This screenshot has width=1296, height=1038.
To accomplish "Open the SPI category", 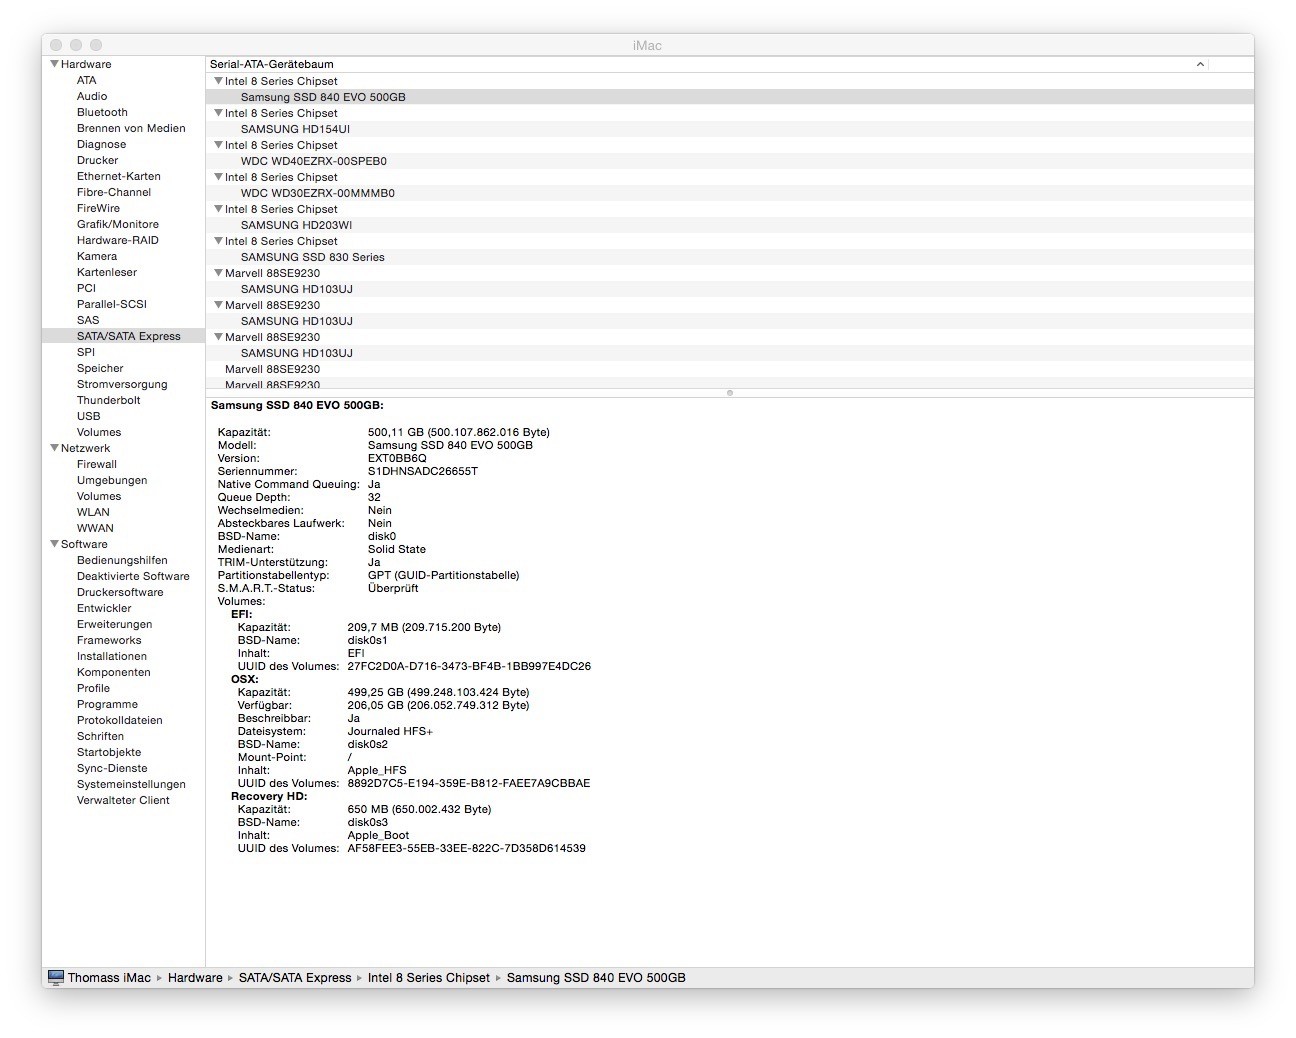I will 86,352.
